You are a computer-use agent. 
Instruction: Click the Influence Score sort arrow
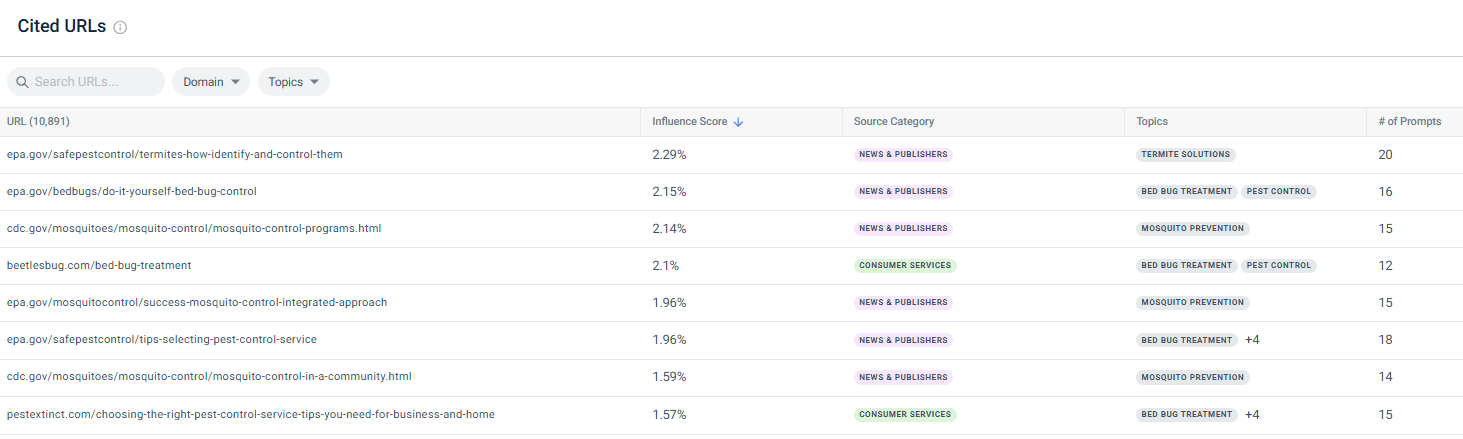click(x=738, y=122)
